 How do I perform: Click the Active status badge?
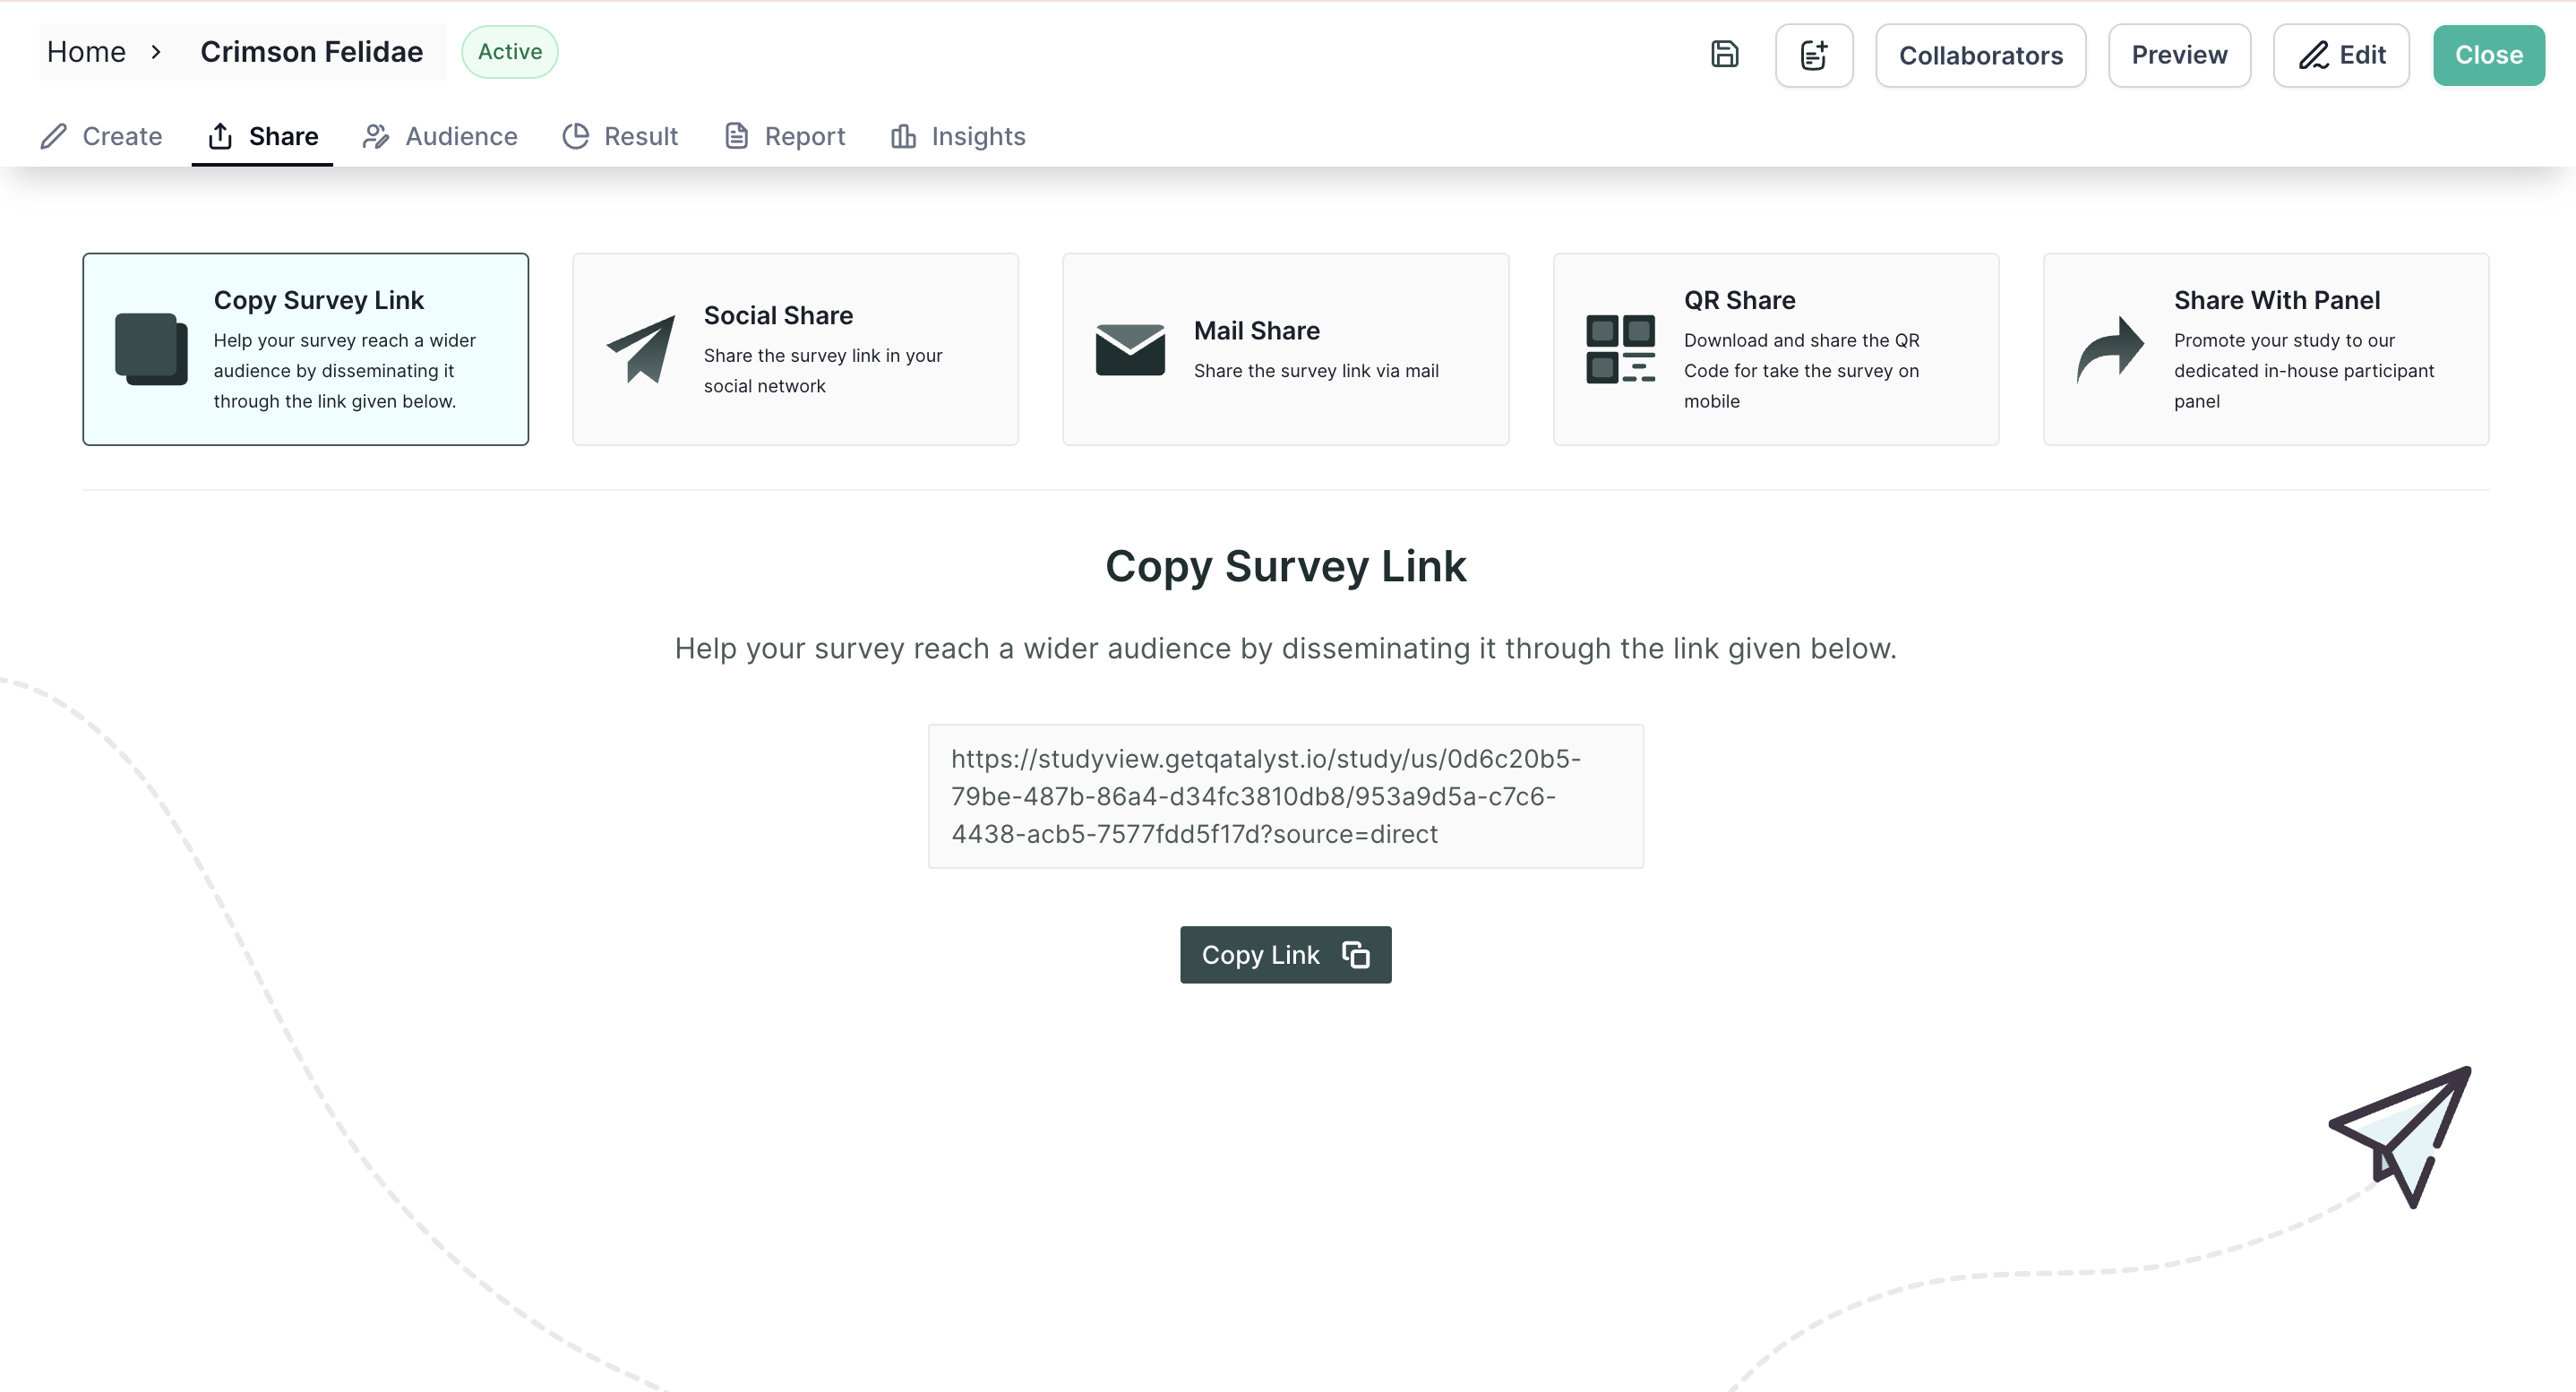(x=510, y=52)
